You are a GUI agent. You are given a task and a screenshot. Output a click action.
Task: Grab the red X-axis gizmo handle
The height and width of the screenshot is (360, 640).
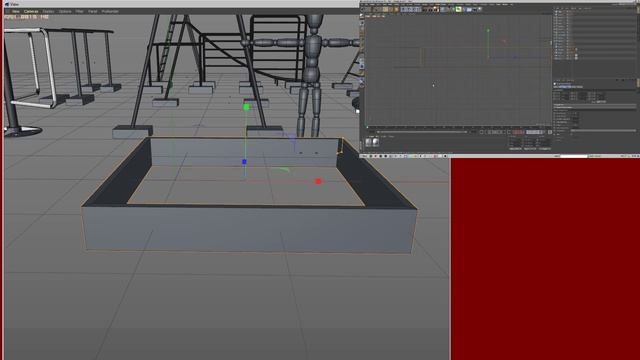click(x=318, y=181)
